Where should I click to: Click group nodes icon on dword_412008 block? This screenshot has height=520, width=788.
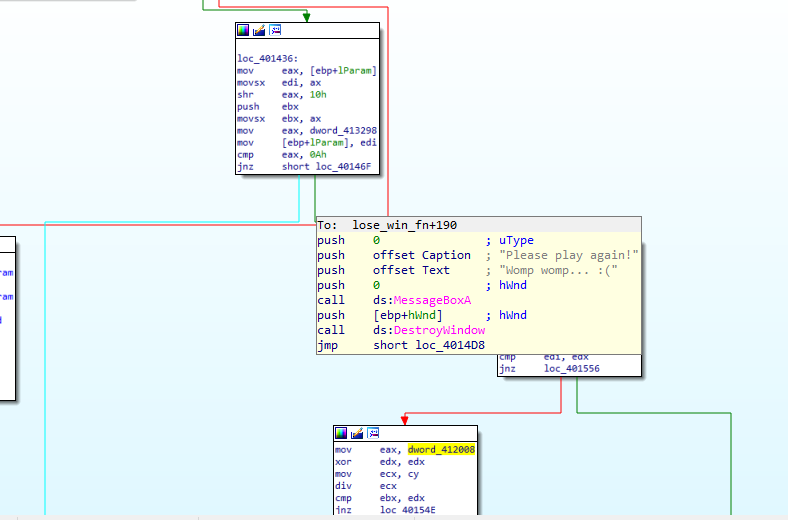pyautogui.click(x=372, y=434)
